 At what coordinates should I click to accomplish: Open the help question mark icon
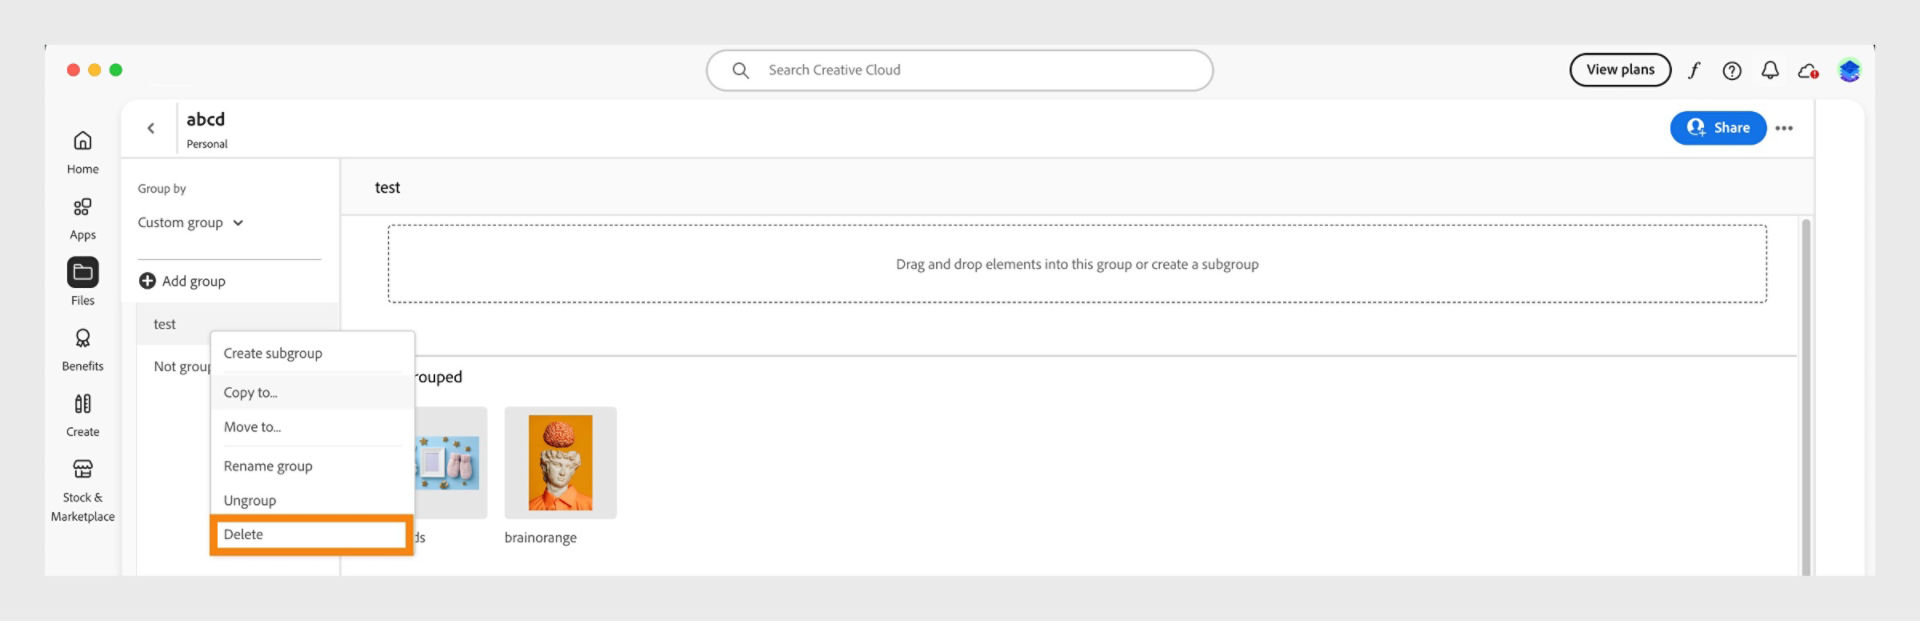(1732, 70)
